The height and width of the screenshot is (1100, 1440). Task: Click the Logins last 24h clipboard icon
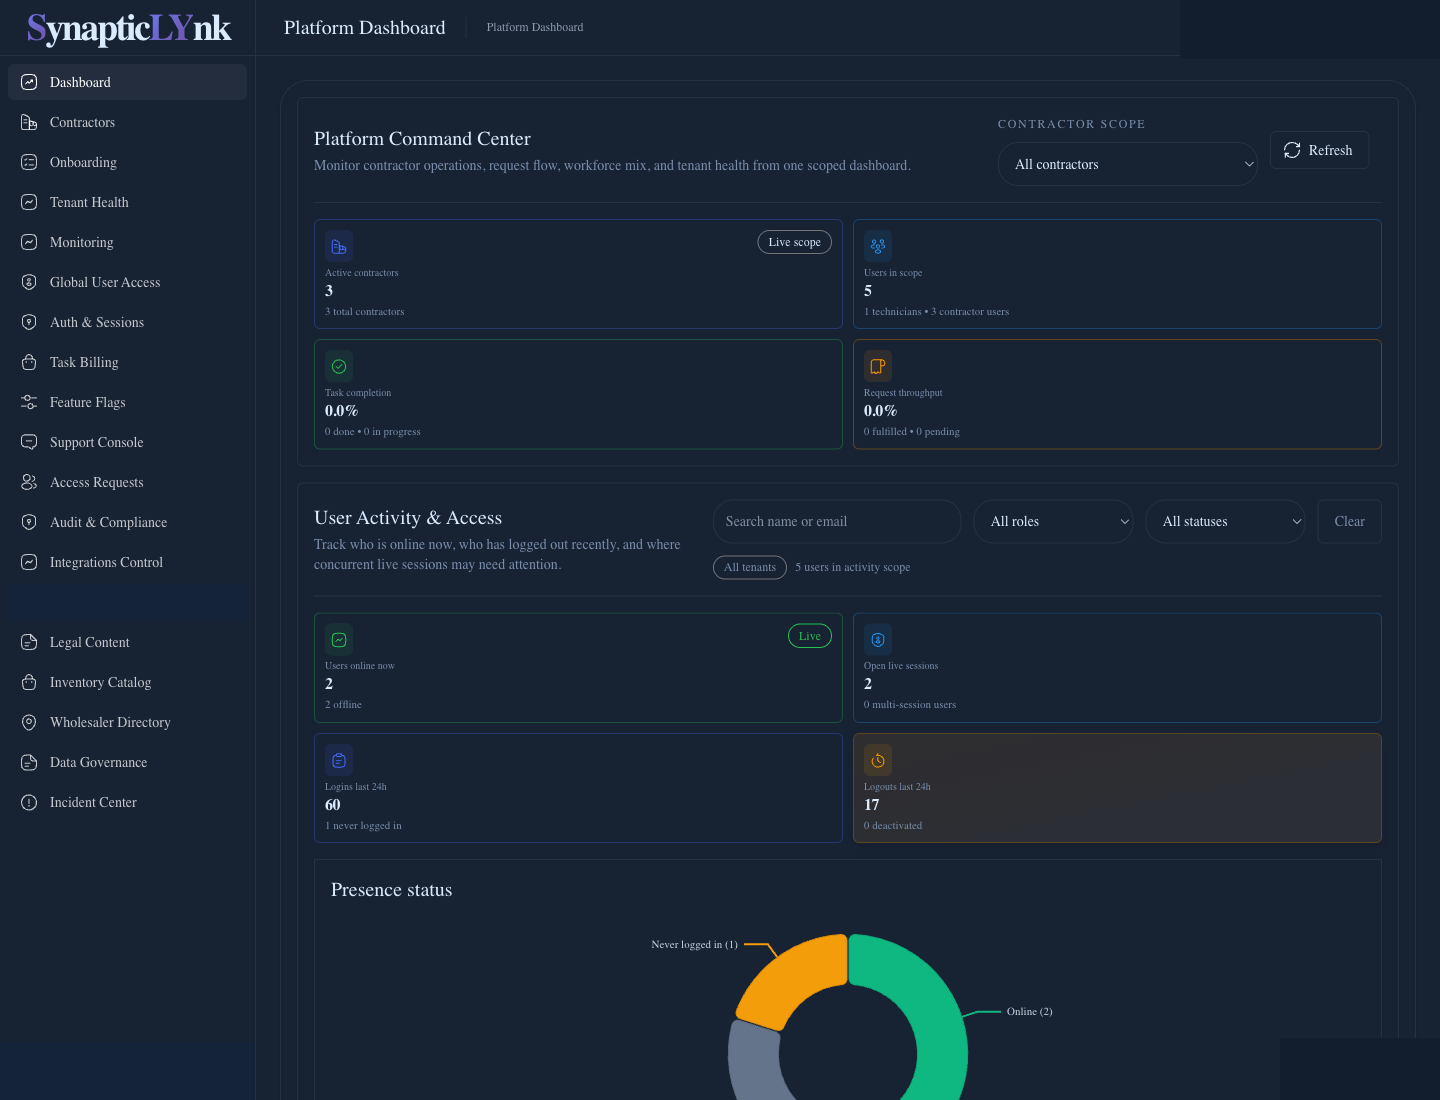[339, 760]
